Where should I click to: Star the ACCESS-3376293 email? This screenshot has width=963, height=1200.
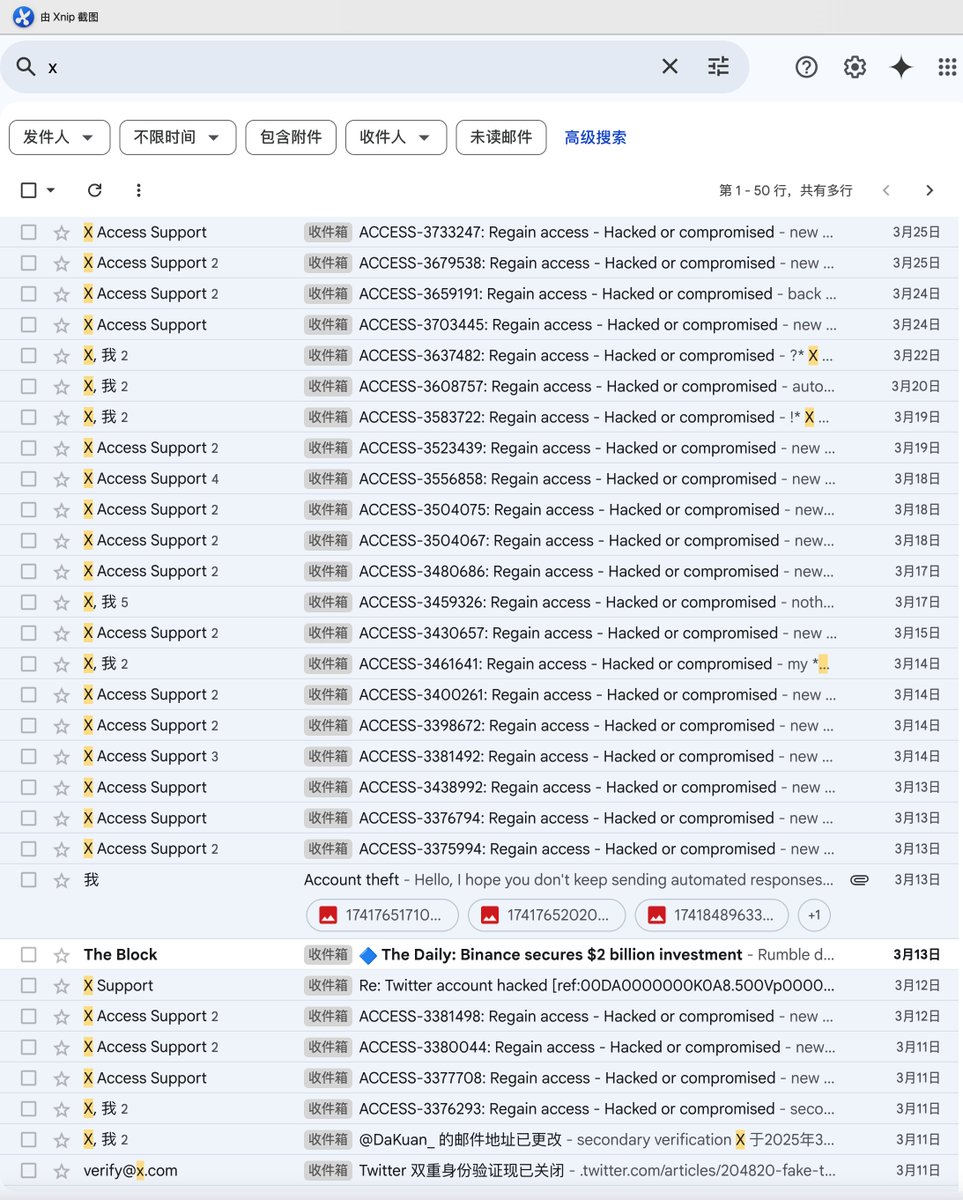pyautogui.click(x=62, y=1109)
